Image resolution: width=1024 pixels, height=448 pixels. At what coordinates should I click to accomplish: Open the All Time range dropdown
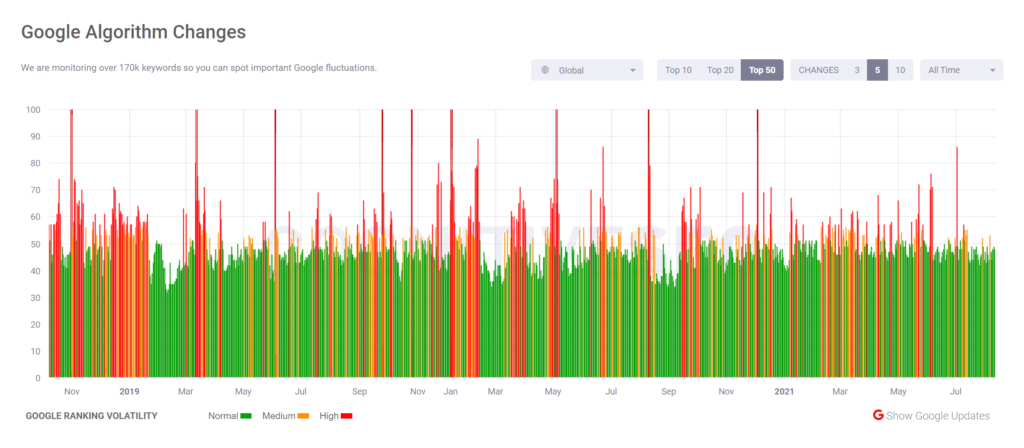(961, 70)
